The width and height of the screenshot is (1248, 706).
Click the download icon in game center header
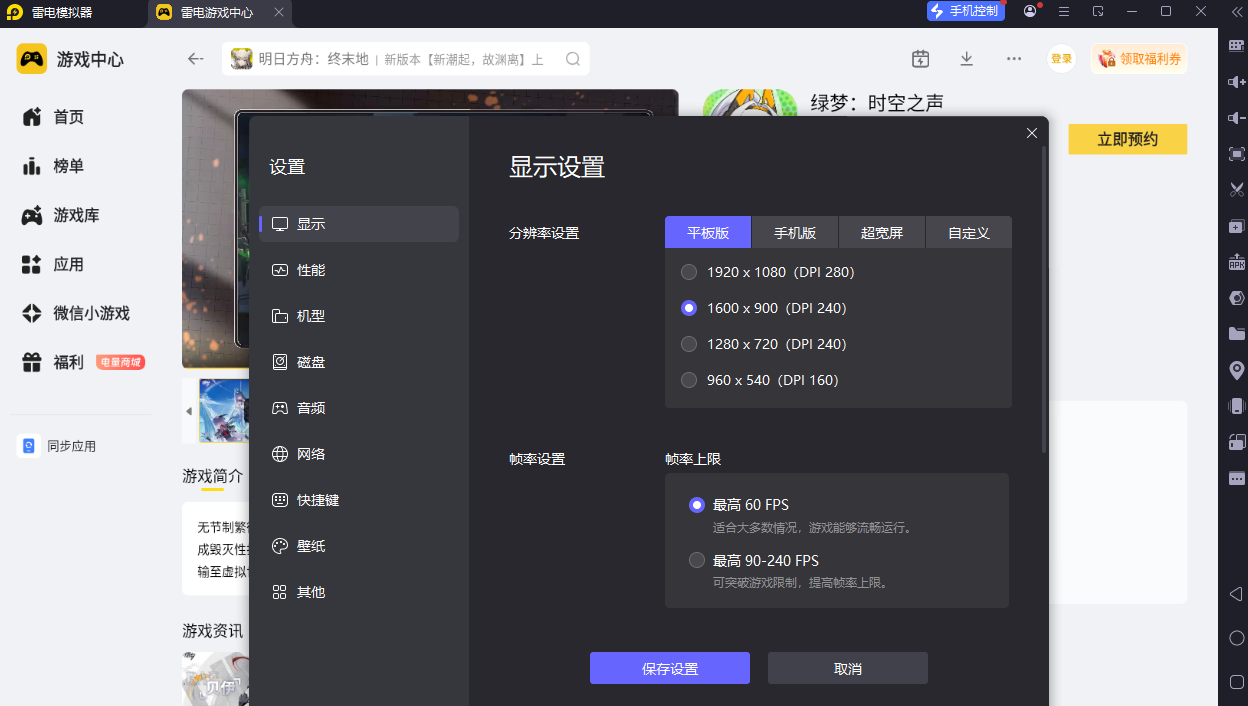966,59
